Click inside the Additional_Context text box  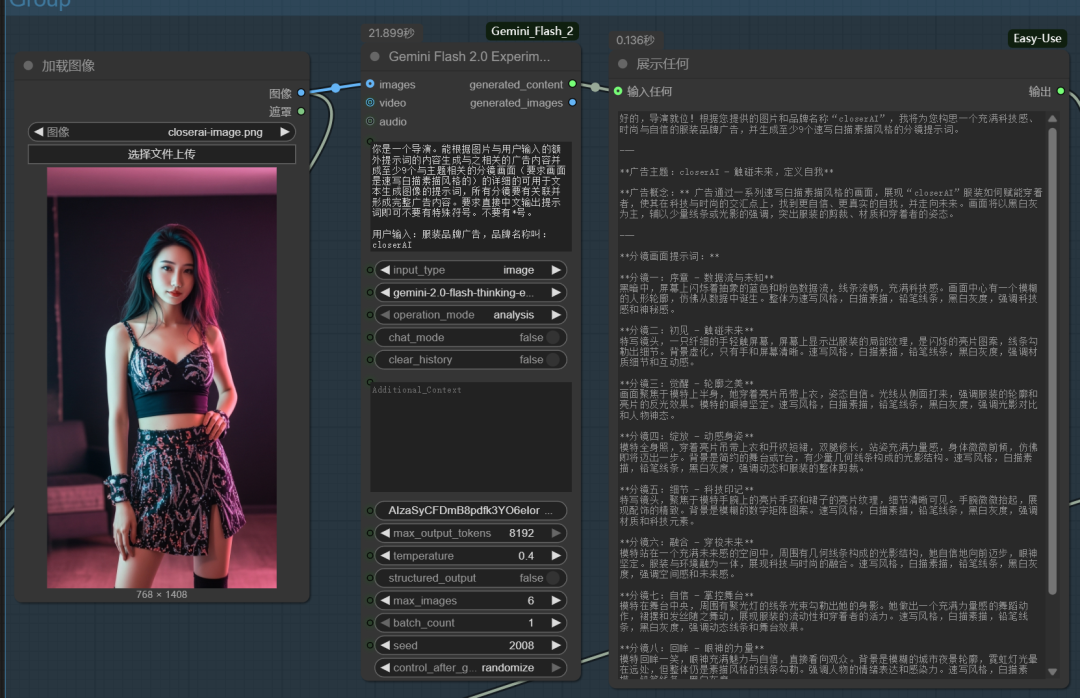[470, 435]
